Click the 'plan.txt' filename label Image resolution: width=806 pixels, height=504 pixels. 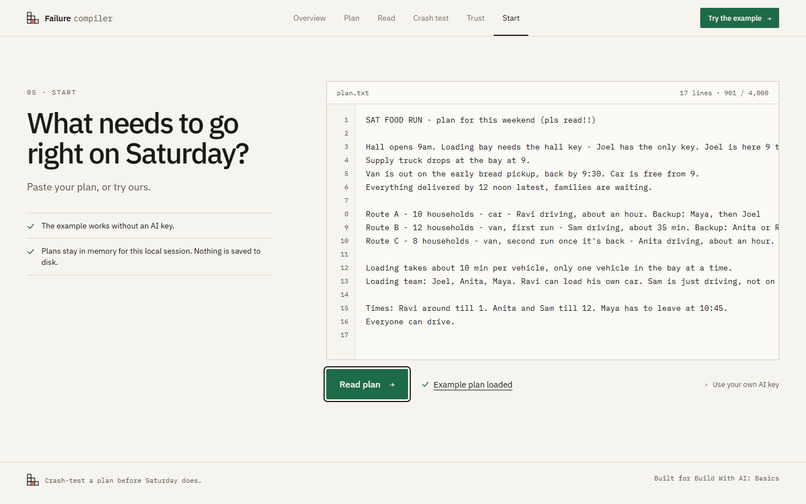(353, 93)
